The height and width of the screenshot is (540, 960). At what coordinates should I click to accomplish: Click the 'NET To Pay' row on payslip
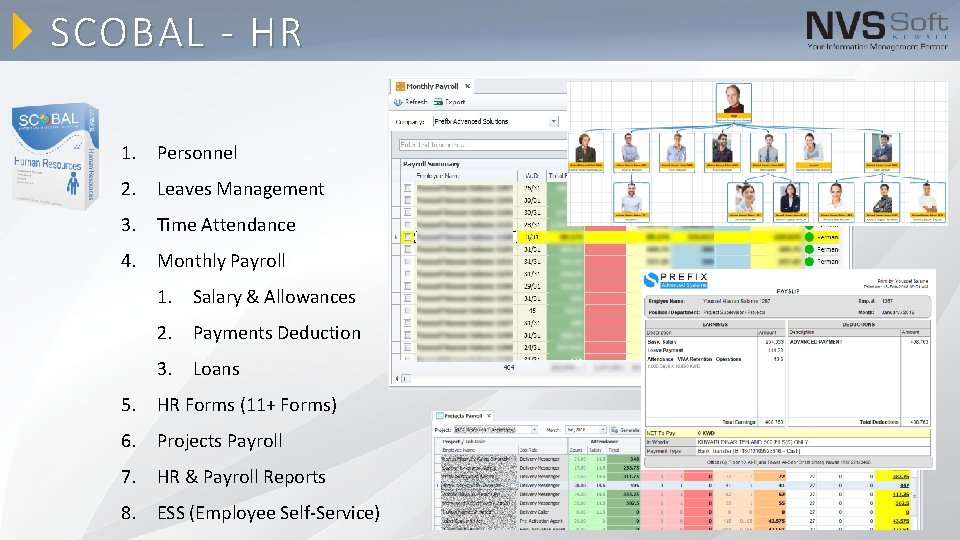coord(788,433)
